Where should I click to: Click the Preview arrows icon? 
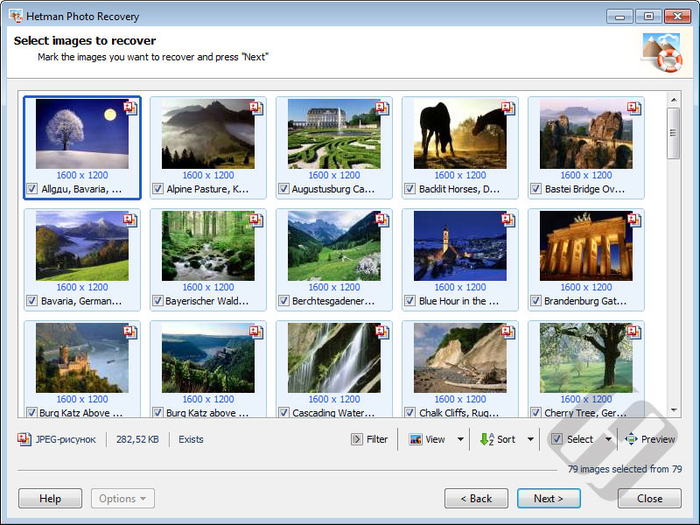pyautogui.click(x=631, y=439)
